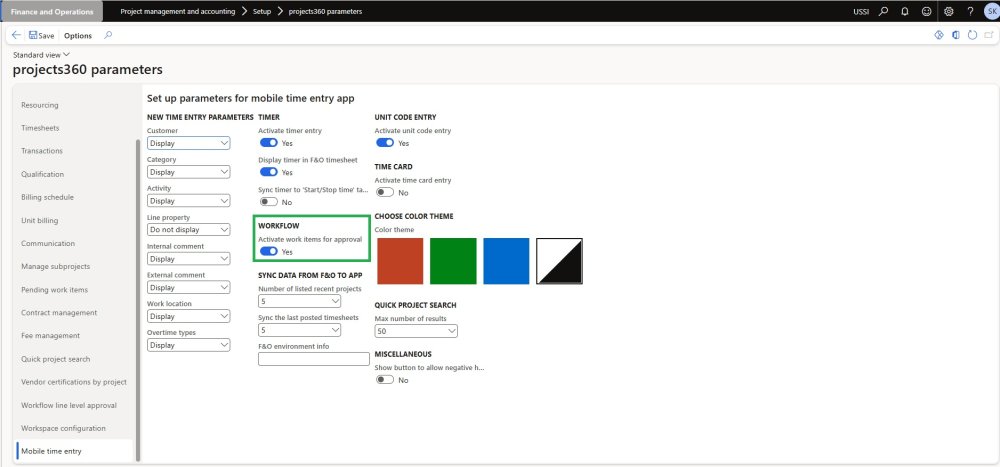
Task: Open page in new window icon
Action: click(989, 36)
